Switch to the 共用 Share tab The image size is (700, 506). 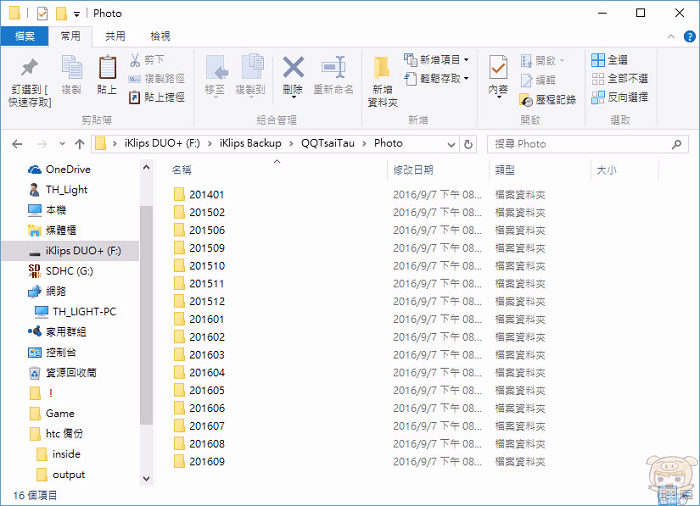click(x=115, y=36)
